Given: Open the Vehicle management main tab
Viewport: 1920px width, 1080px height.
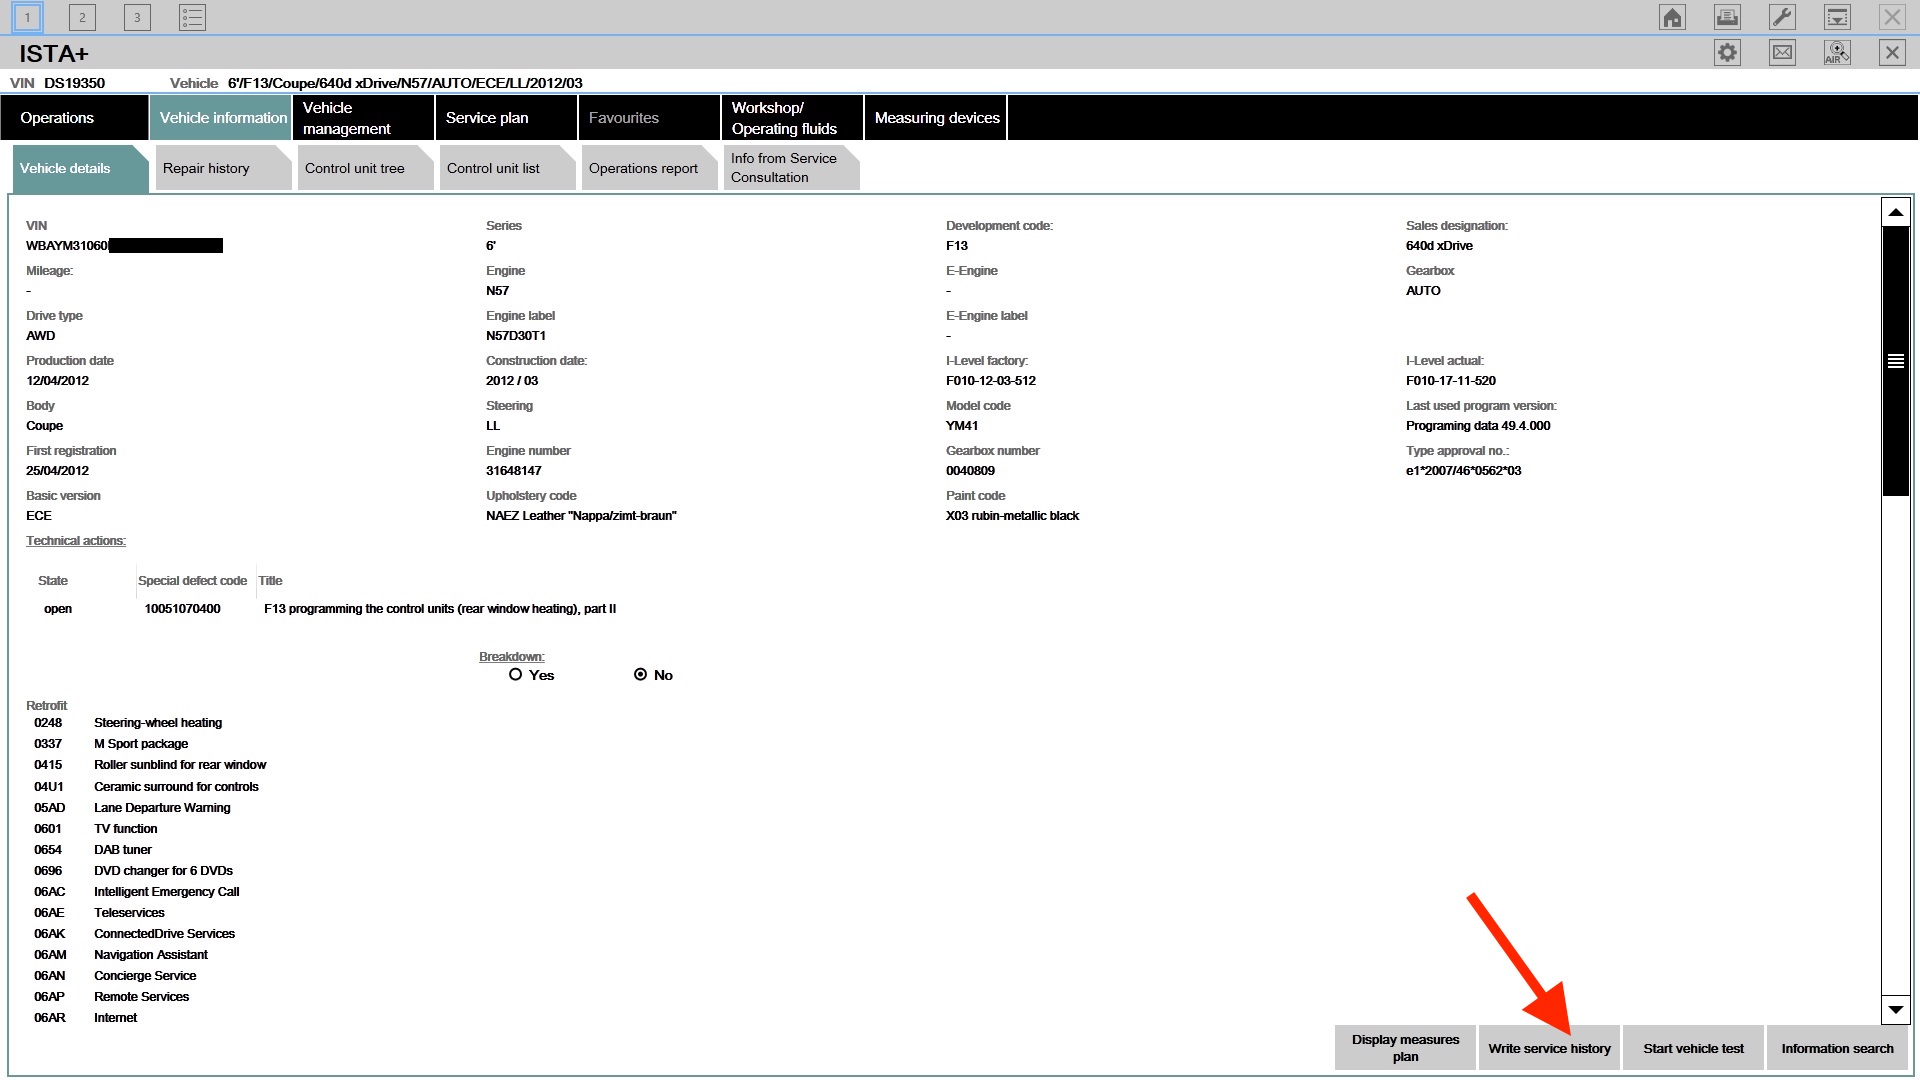Looking at the screenshot, I should 363,118.
